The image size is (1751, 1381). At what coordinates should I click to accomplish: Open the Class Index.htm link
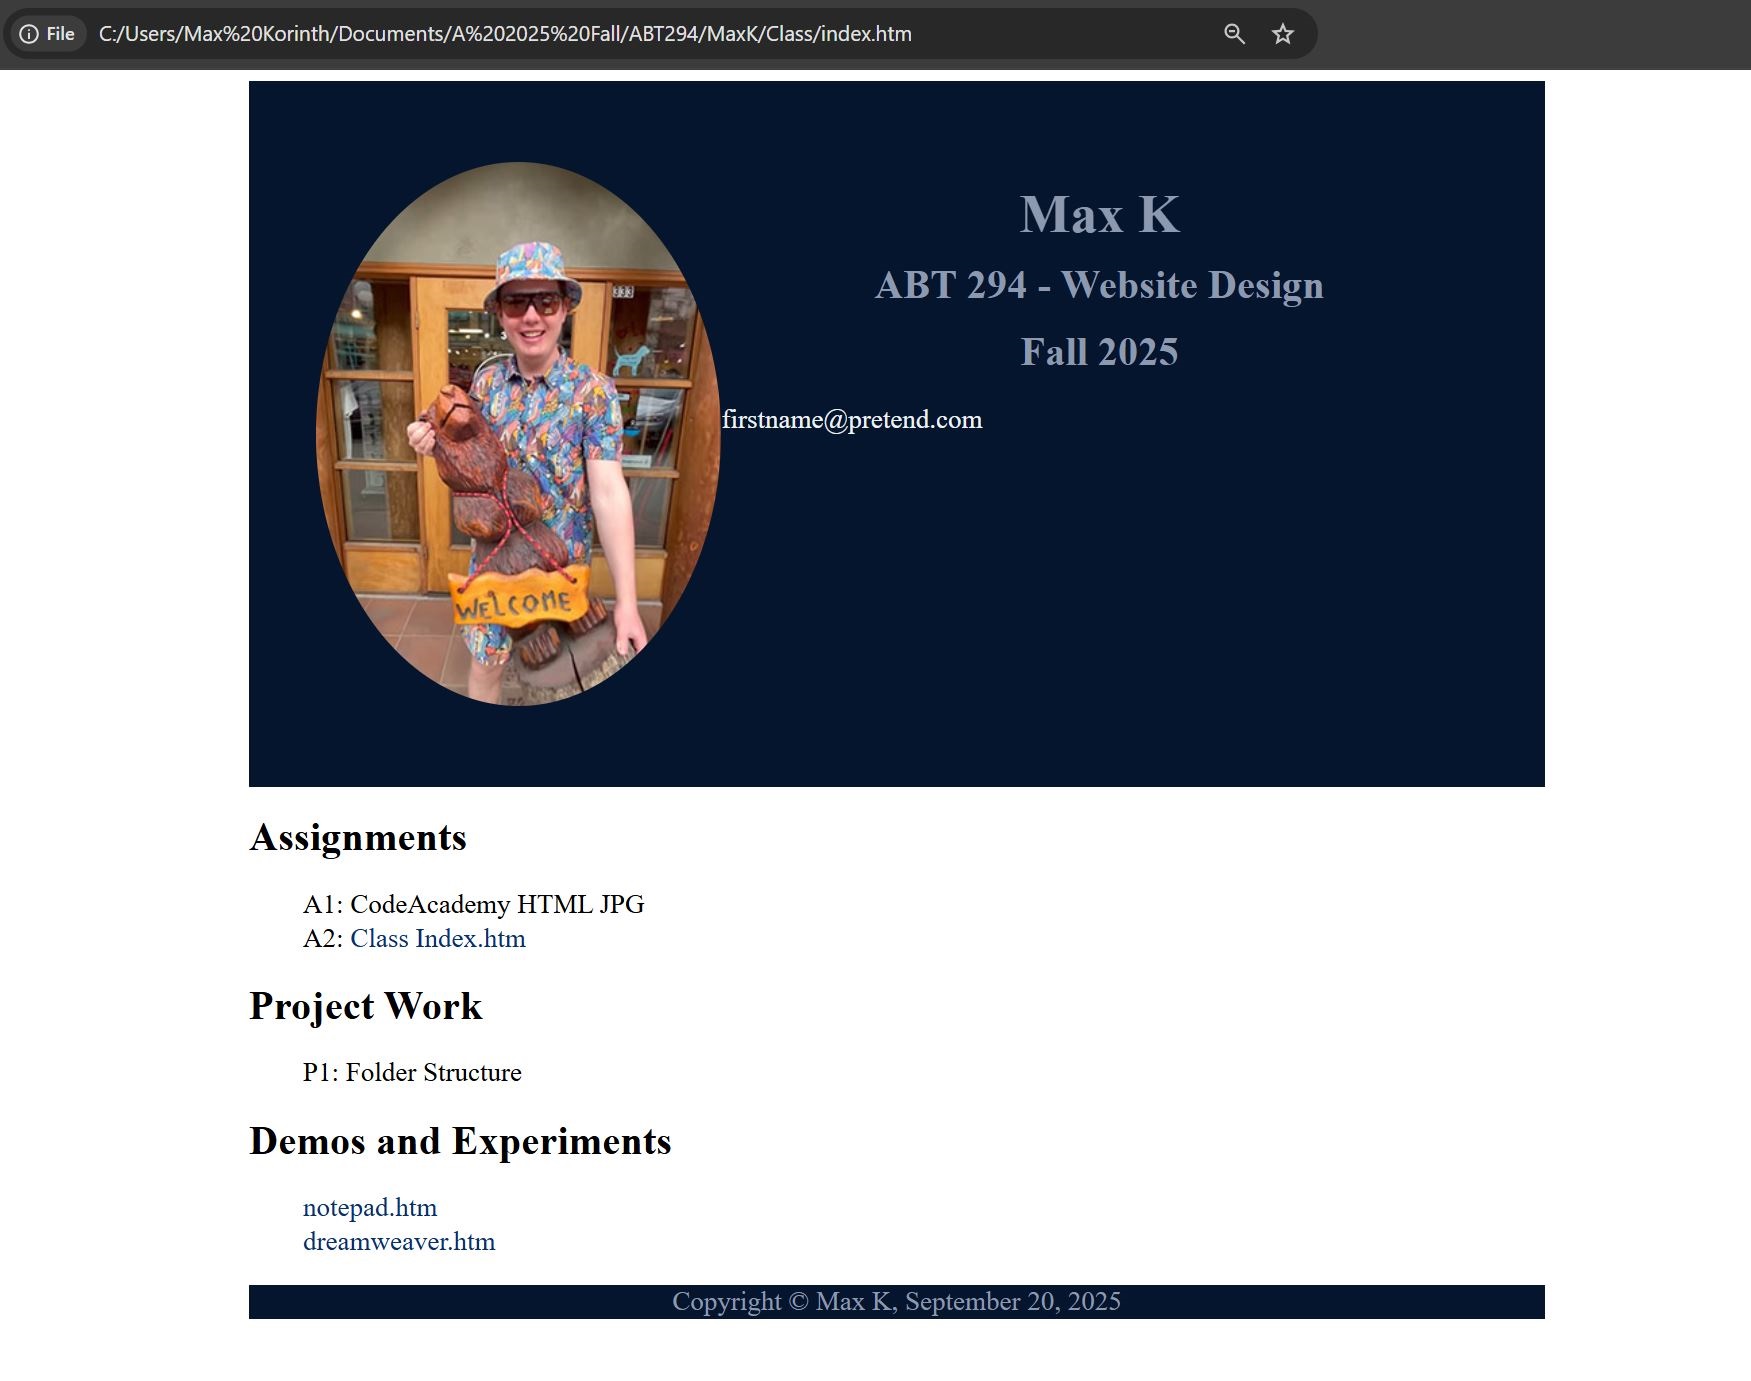(x=437, y=938)
